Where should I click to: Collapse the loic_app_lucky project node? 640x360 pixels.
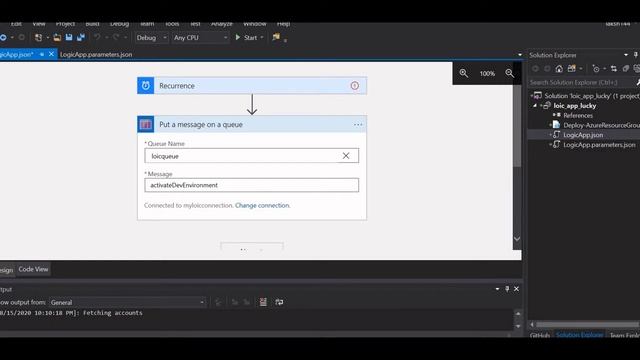pos(535,106)
